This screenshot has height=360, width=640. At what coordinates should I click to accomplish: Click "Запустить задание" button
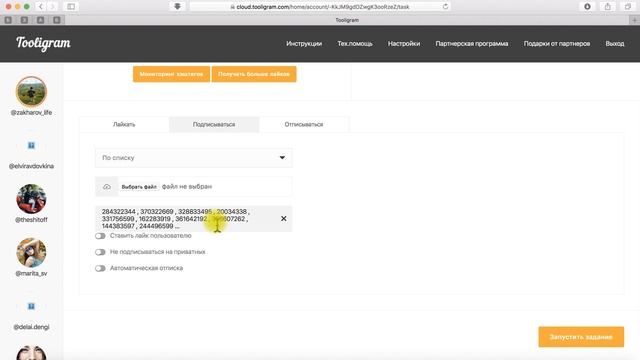(x=581, y=337)
